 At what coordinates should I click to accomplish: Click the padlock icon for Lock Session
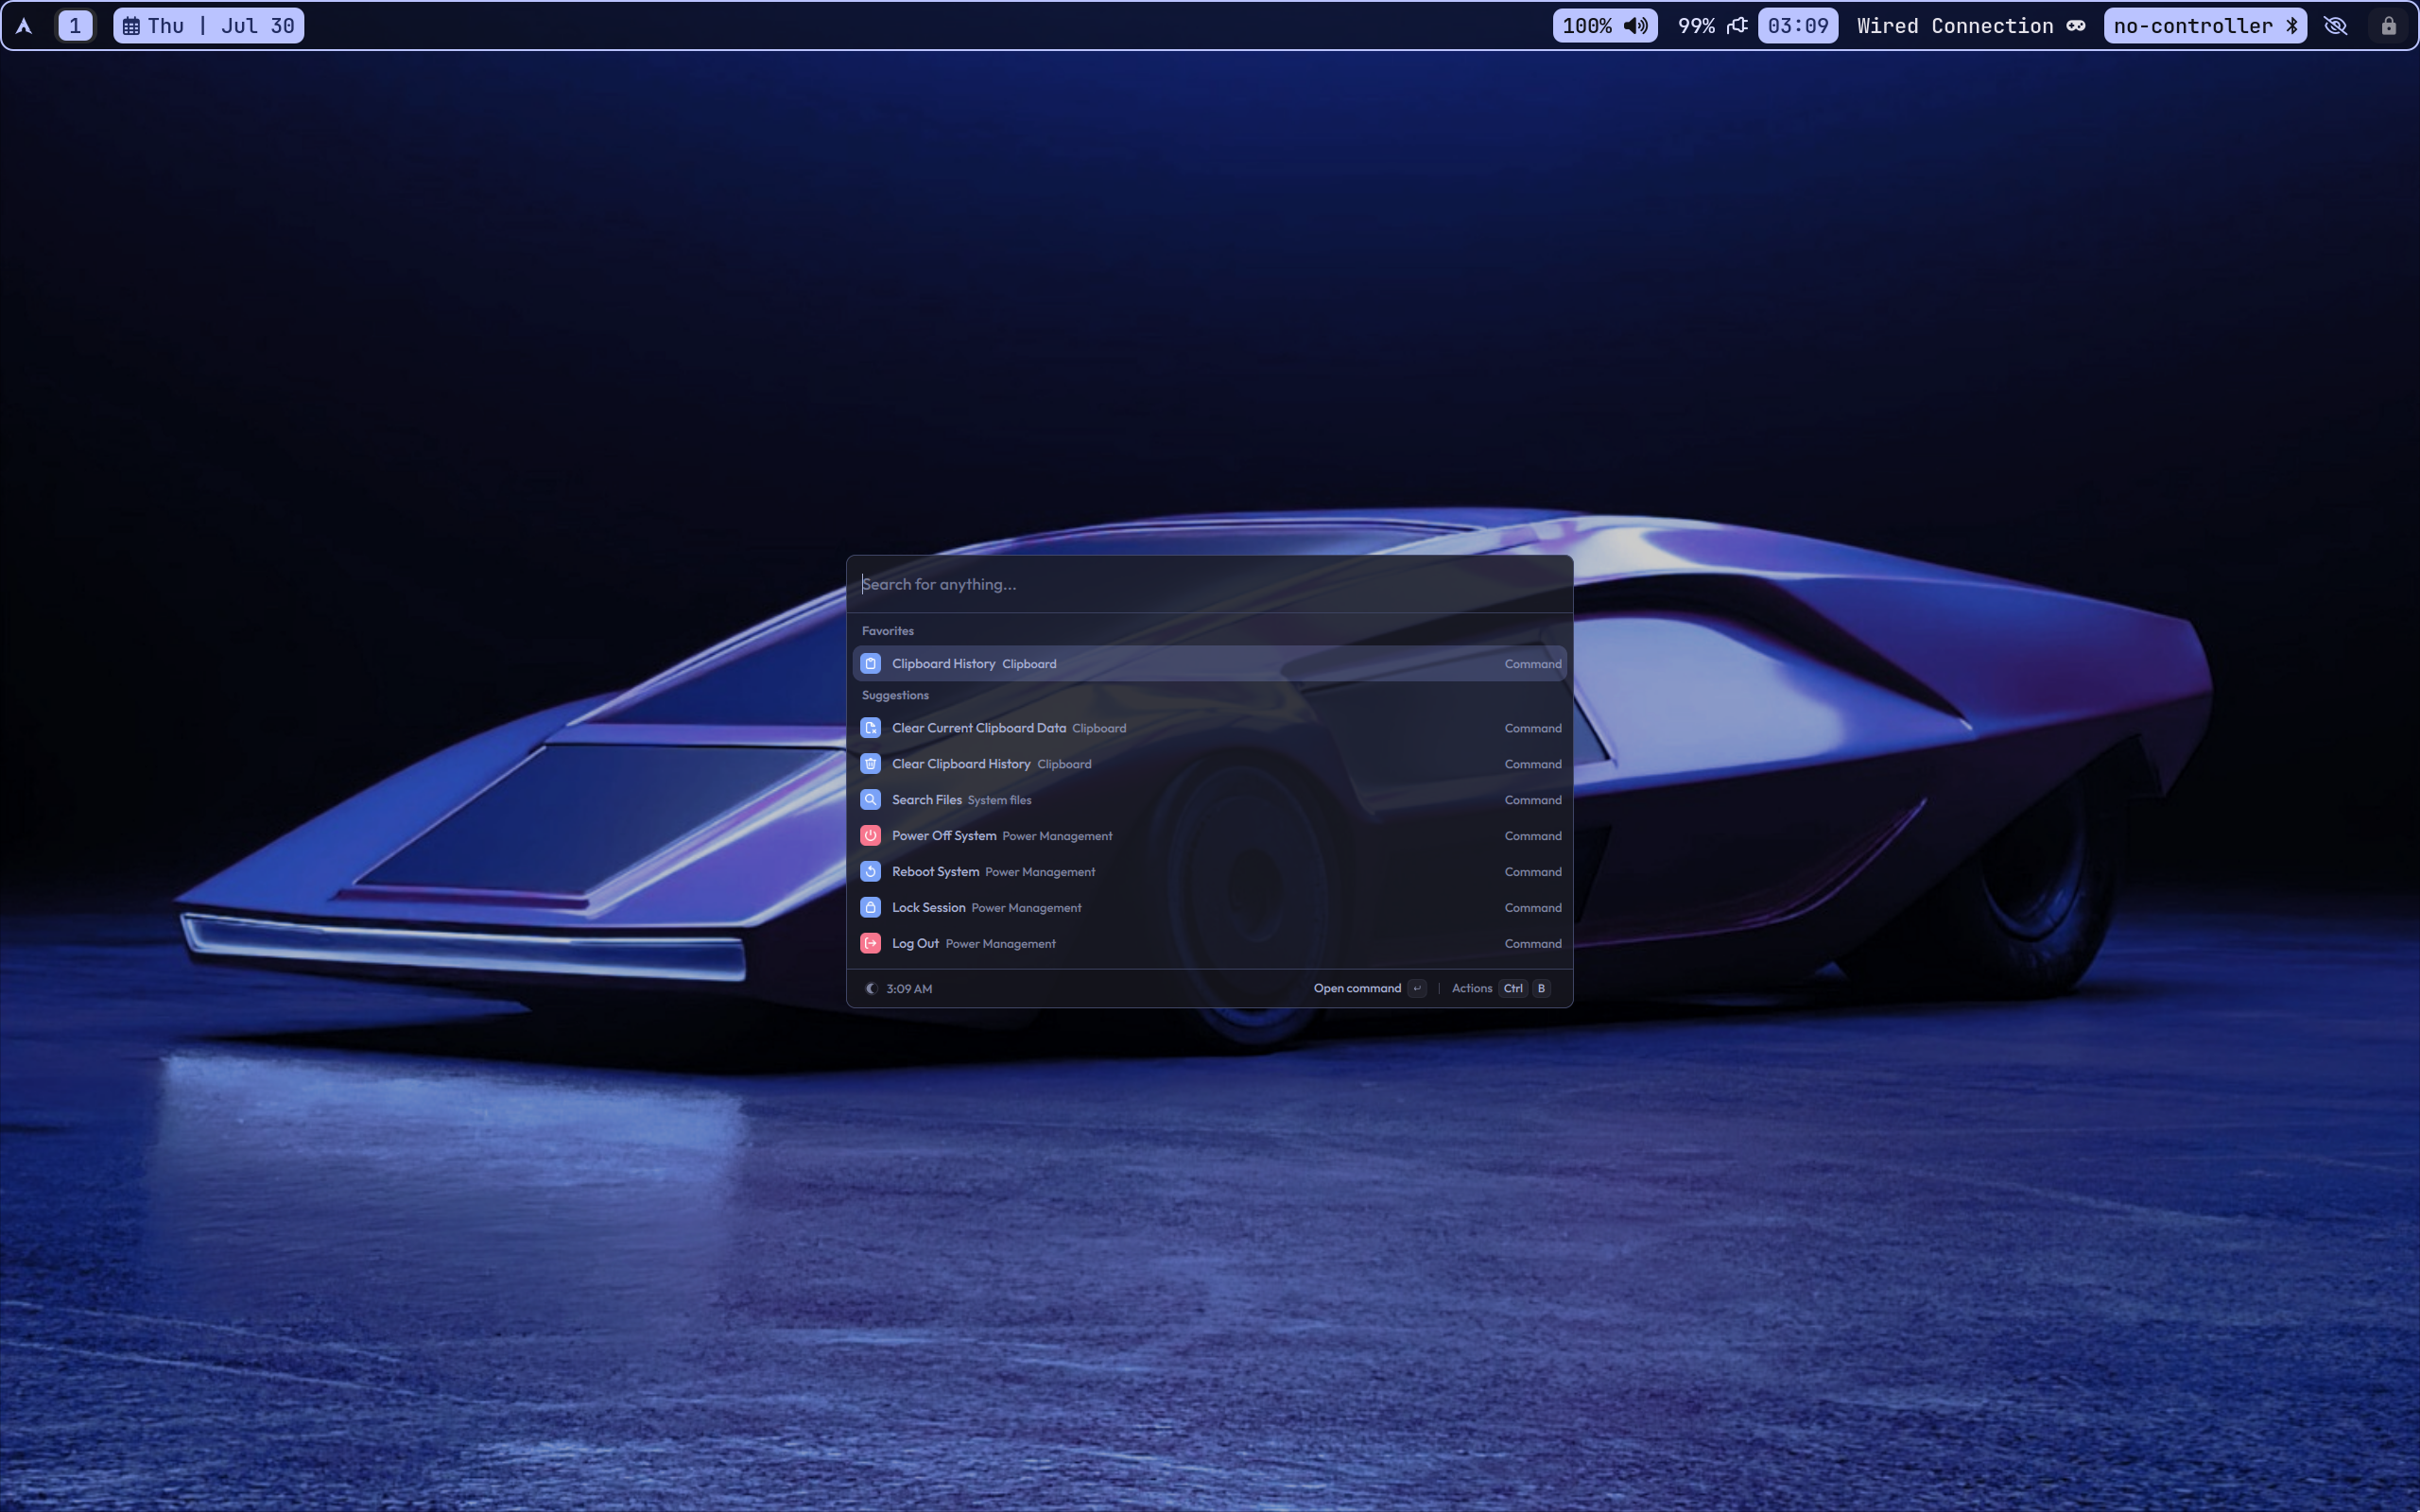[870, 908]
